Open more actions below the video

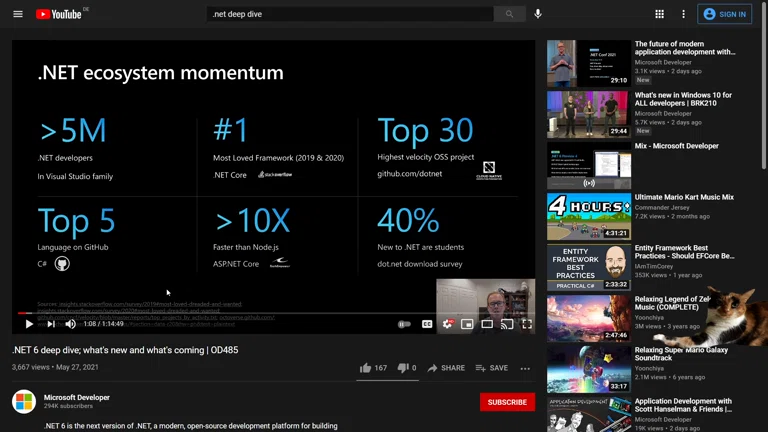(x=525, y=368)
